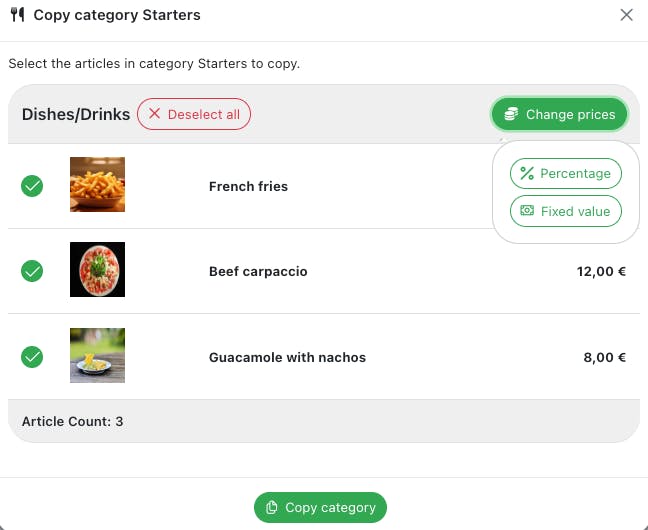Click the banknote icon beside Fixed value

[527, 211]
